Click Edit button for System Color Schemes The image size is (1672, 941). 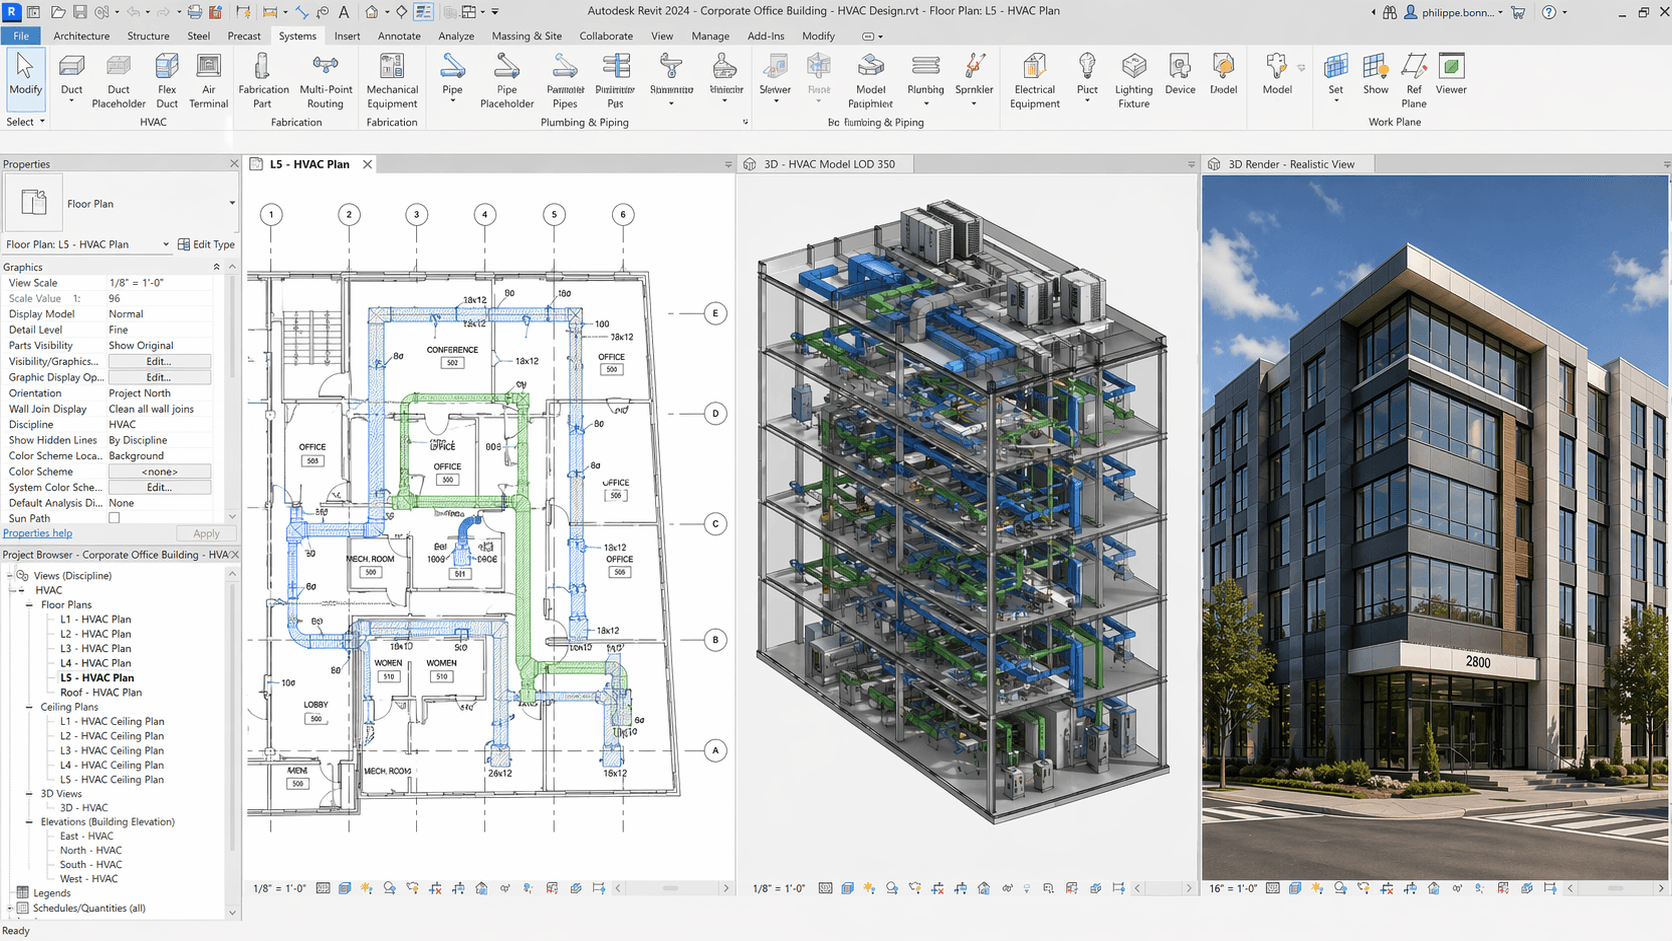pyautogui.click(x=159, y=487)
